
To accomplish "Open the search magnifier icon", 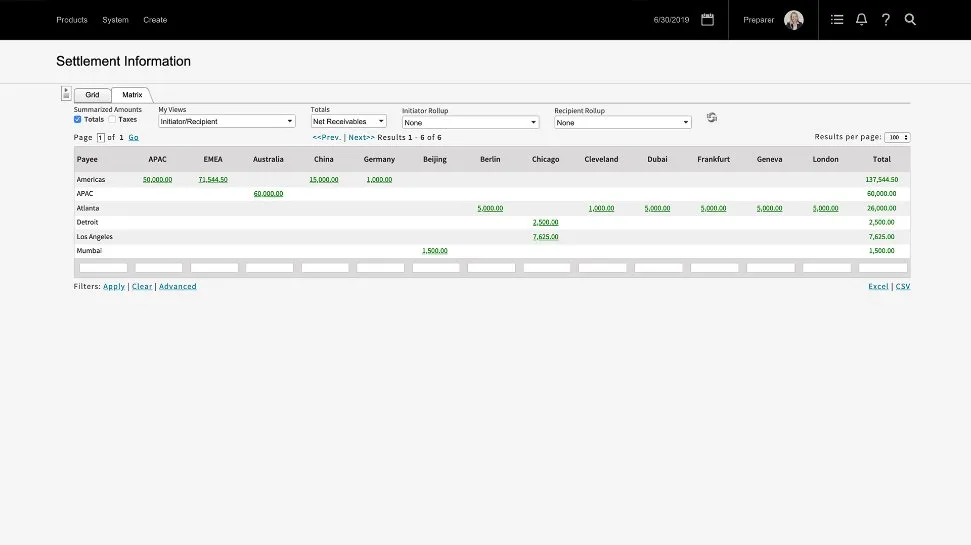I will 910,20.
